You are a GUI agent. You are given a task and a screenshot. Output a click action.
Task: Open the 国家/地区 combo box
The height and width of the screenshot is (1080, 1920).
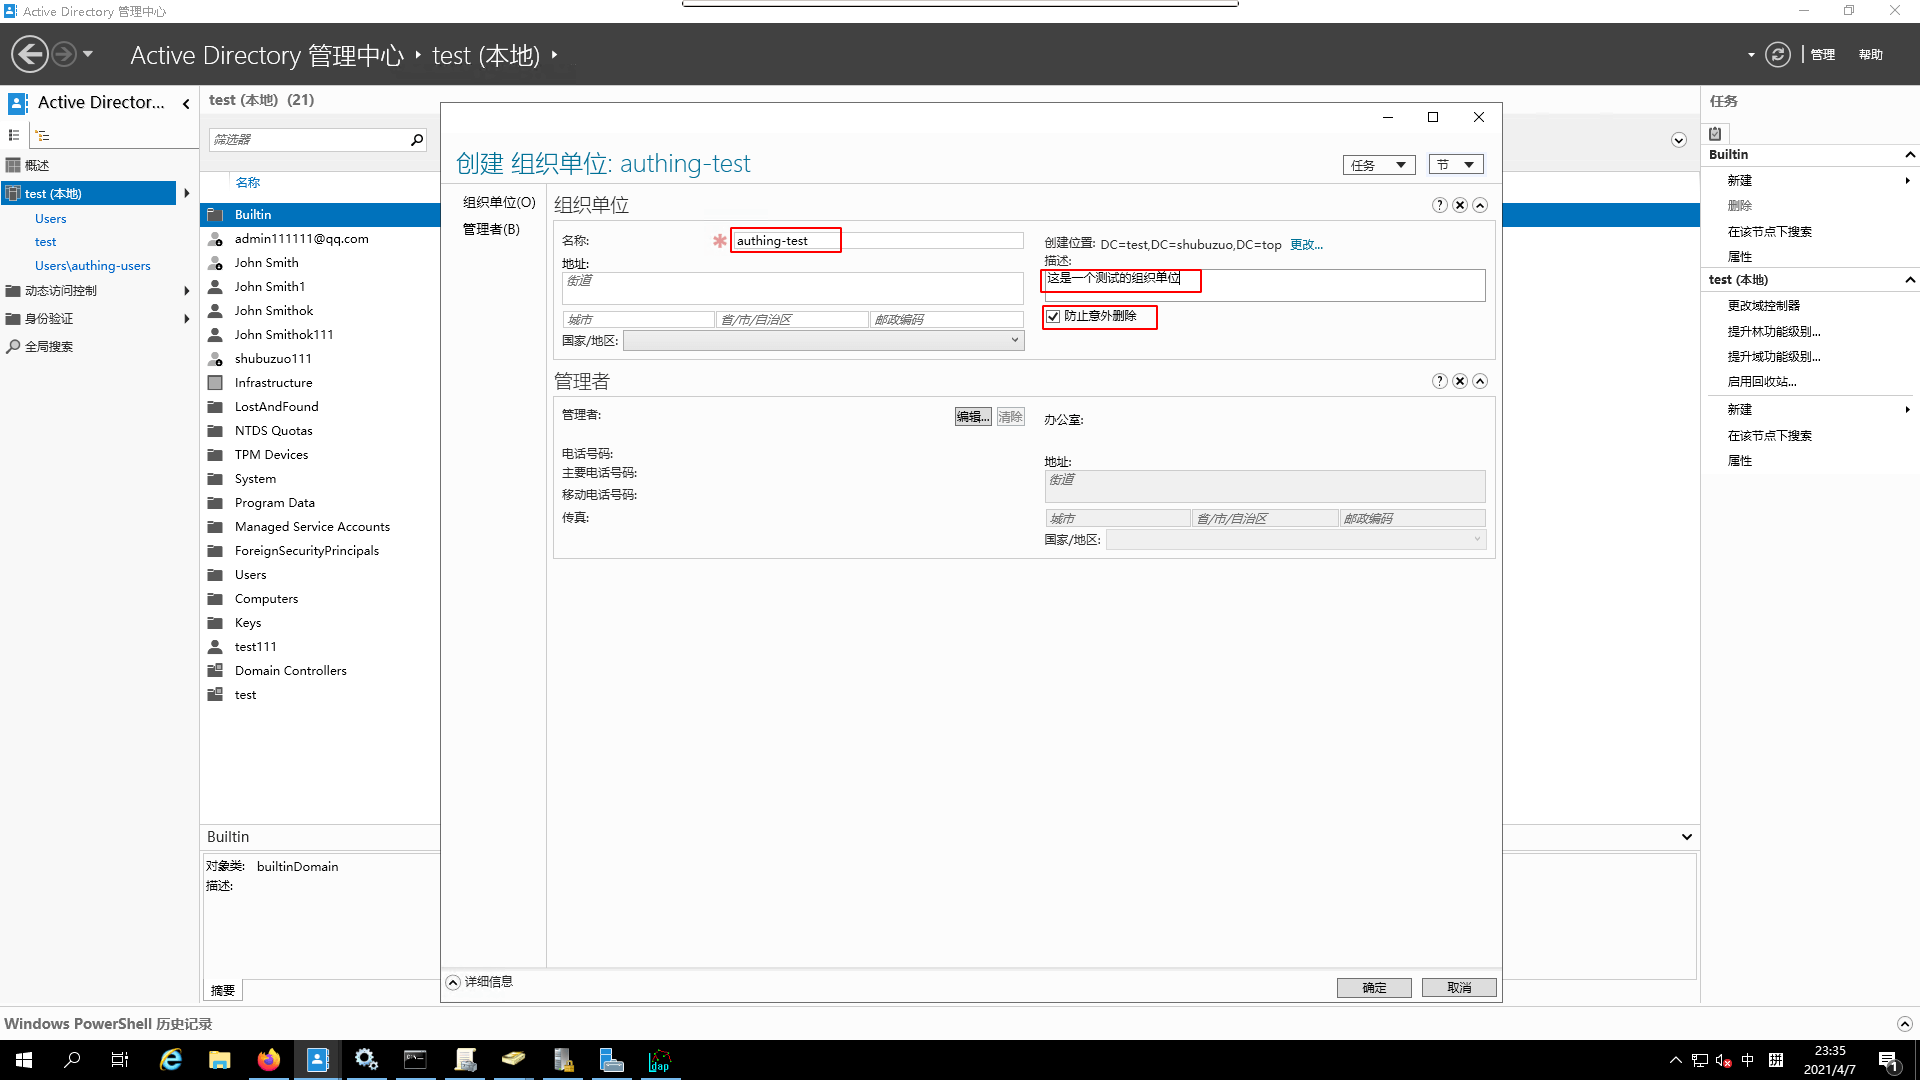(x=1015, y=340)
